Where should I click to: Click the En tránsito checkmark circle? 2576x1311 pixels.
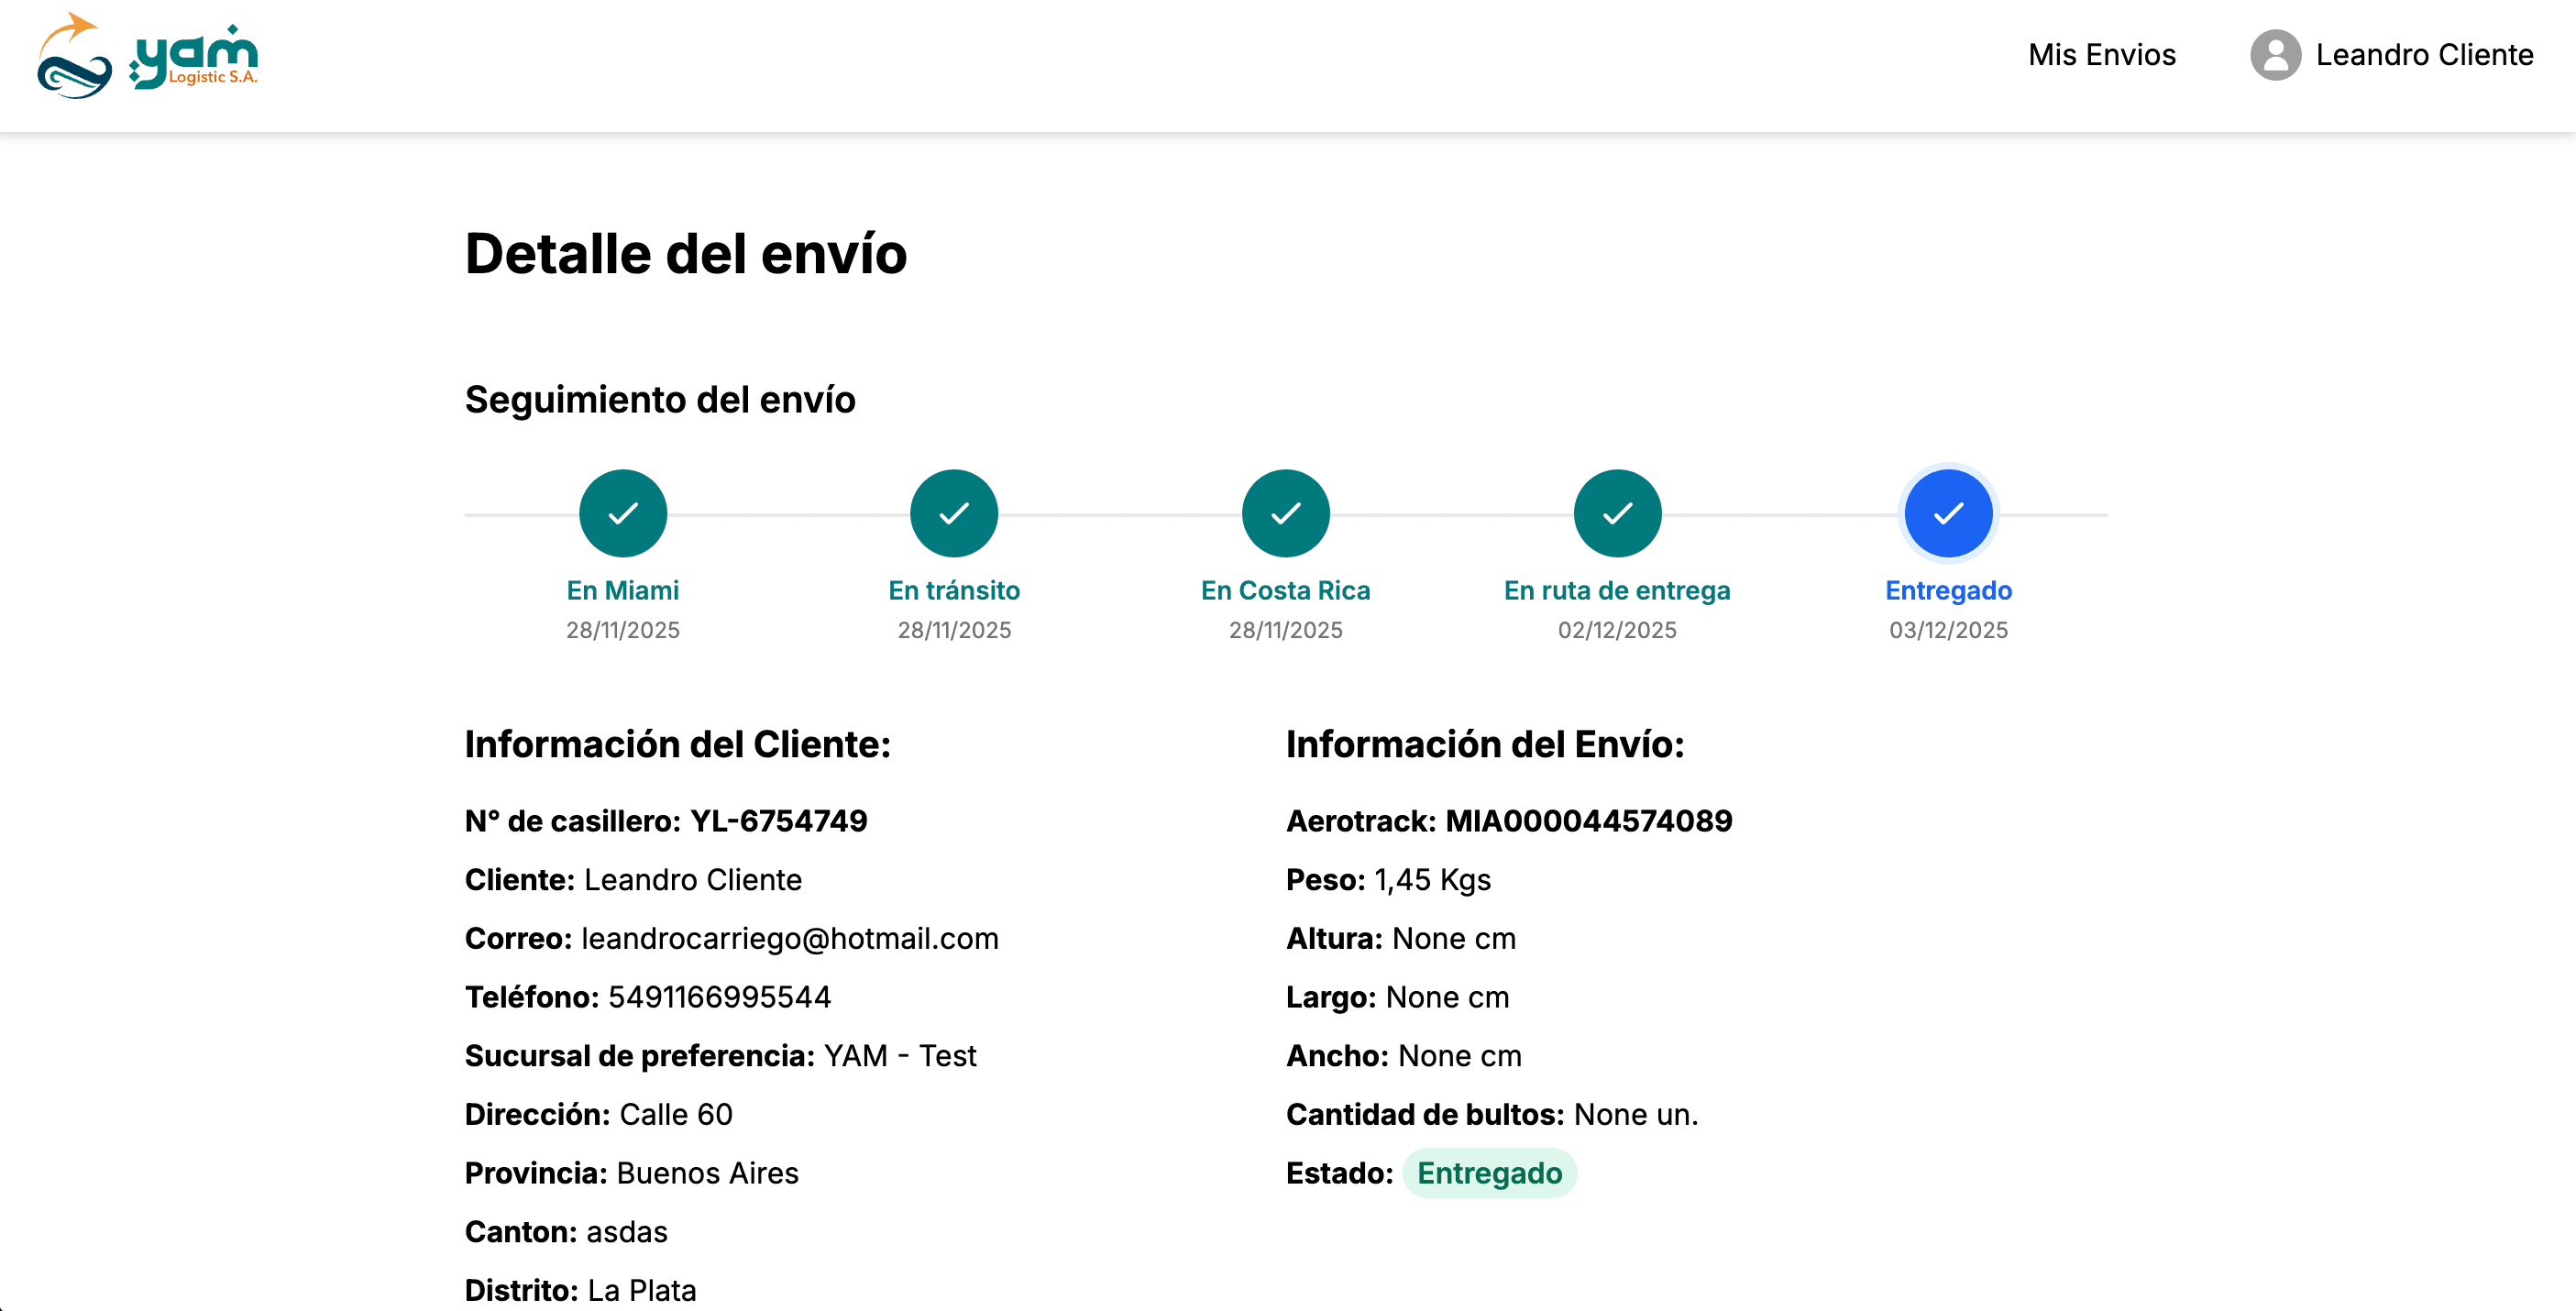tap(953, 513)
